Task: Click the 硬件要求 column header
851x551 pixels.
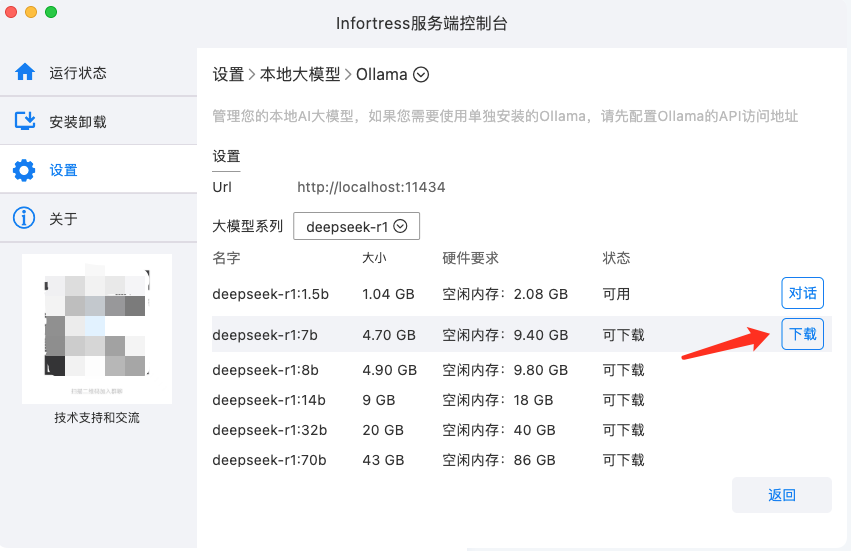Action: point(471,258)
